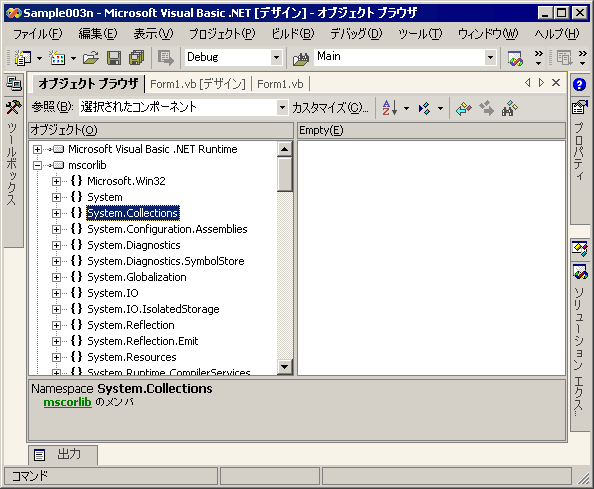Expand the System.Reflection.Emit namespace

coord(56,342)
